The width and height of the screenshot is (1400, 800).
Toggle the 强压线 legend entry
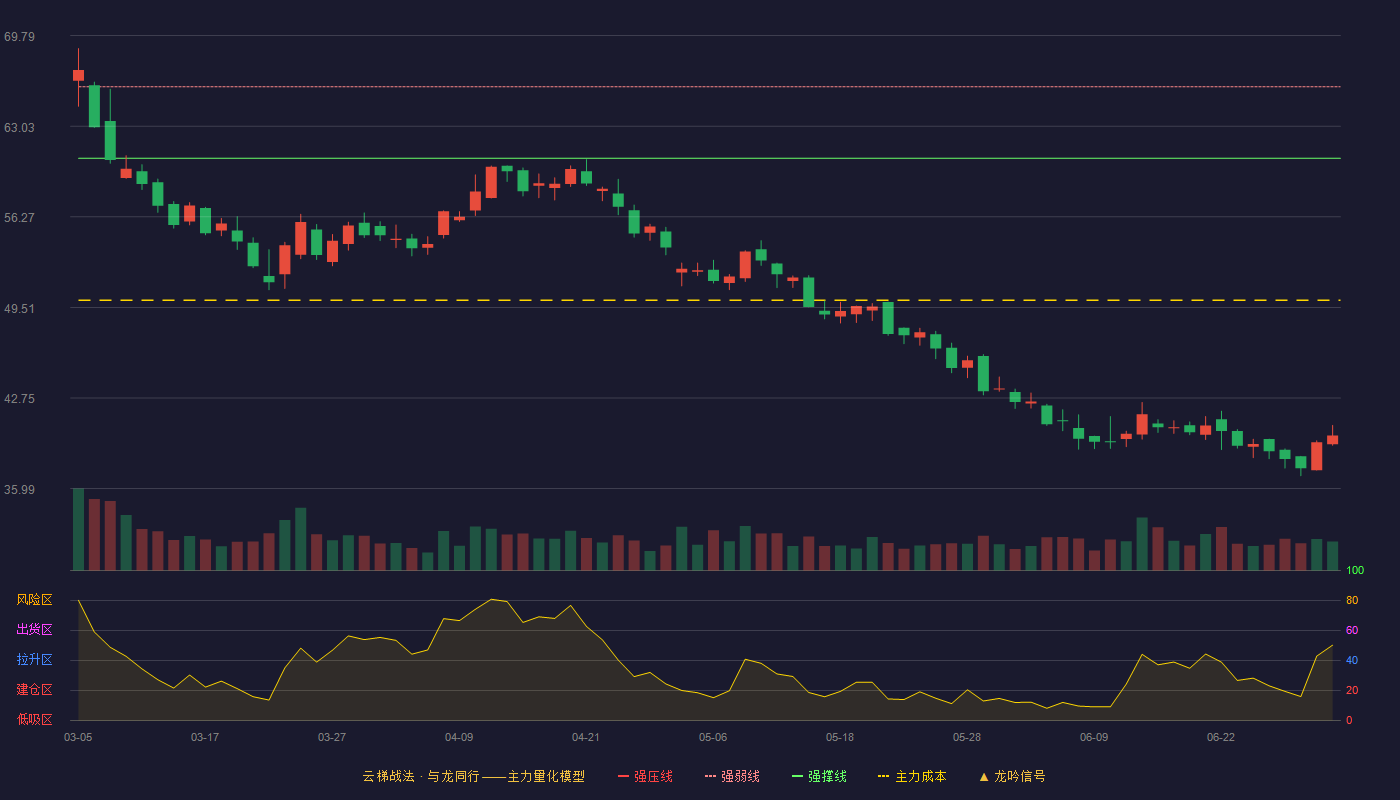click(x=645, y=776)
